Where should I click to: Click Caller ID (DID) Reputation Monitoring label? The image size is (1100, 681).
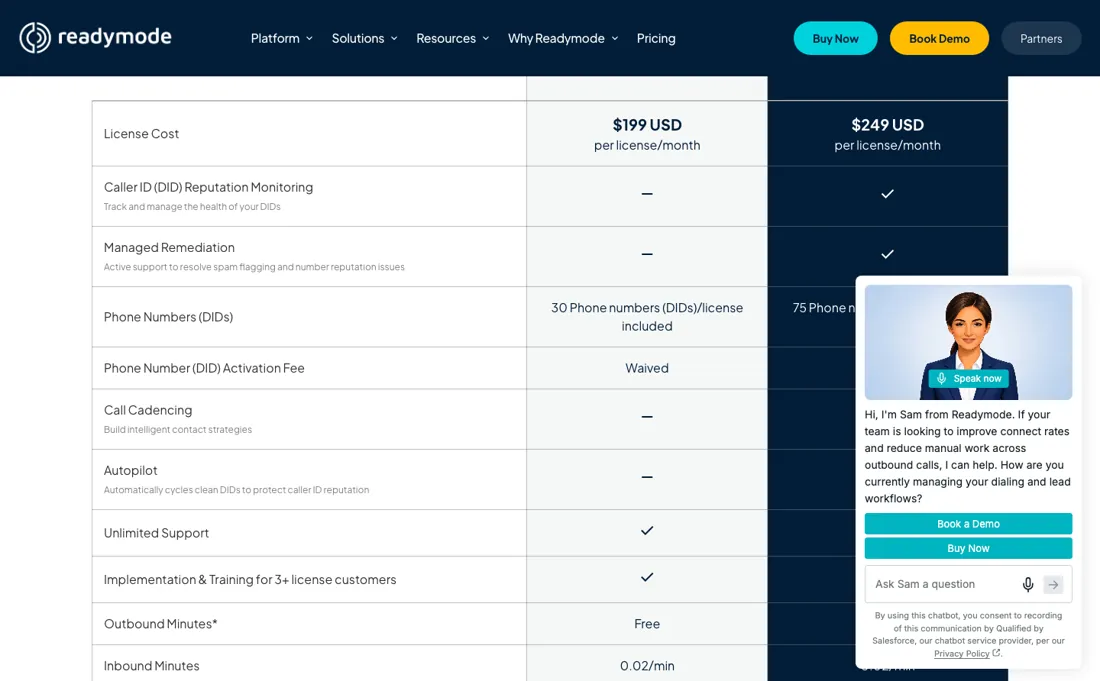tap(208, 187)
